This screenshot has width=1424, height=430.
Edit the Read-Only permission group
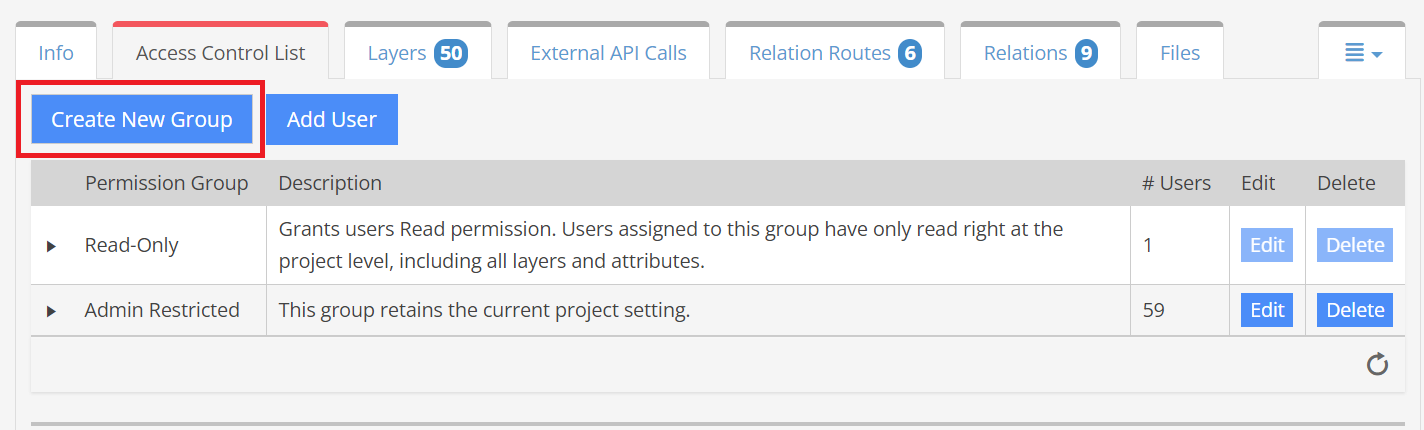click(1267, 245)
